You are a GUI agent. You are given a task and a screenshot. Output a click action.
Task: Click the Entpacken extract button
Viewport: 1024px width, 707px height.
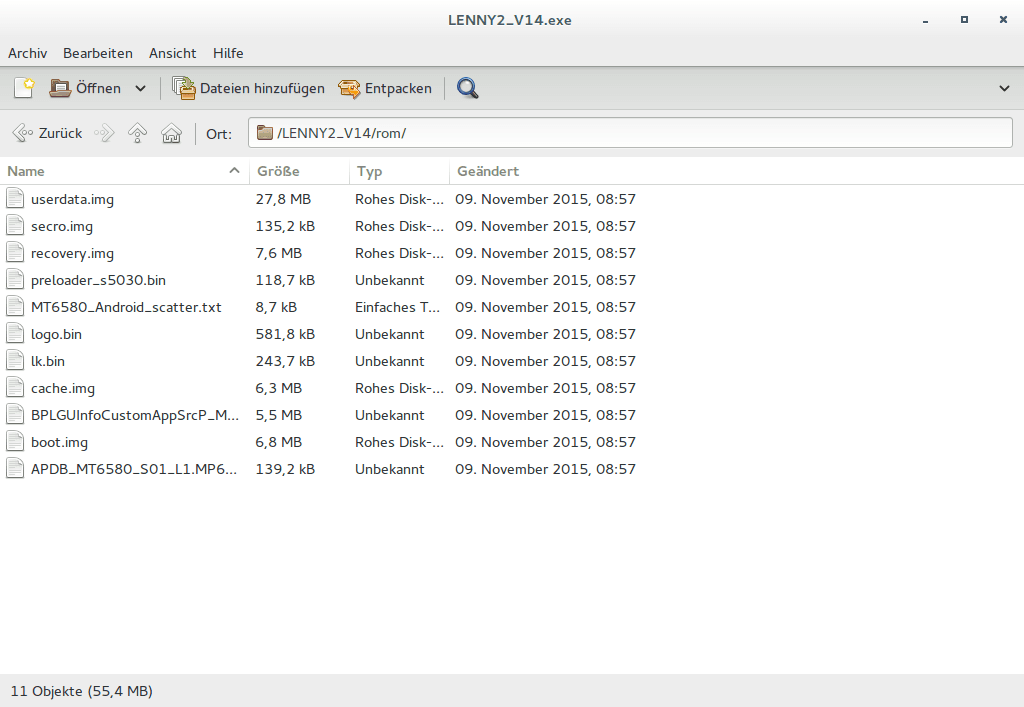385,88
